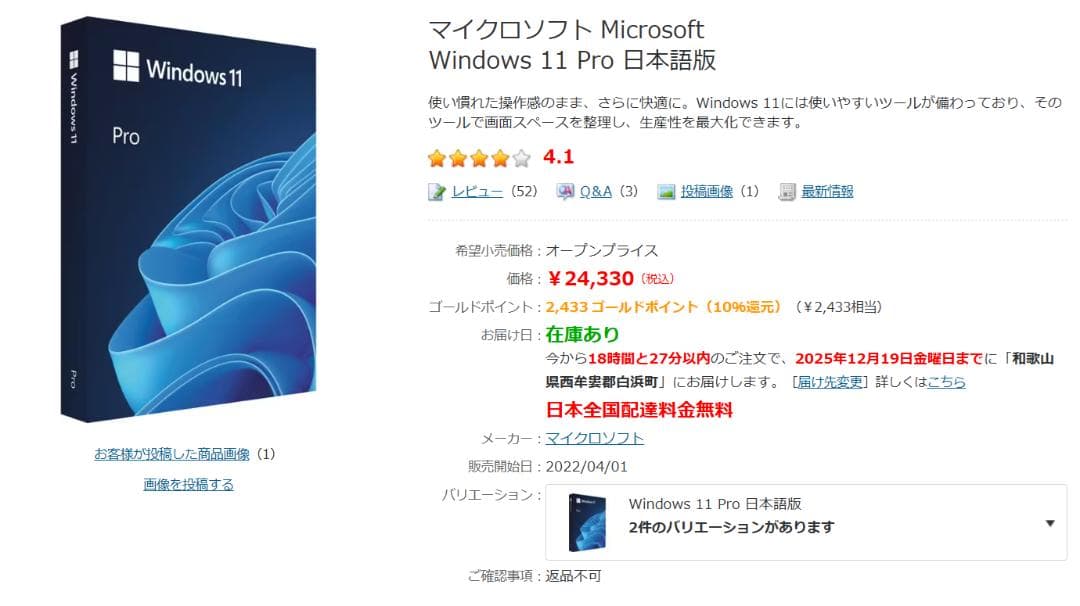The image size is (1080, 606).
Task: Open the Q&A（3） link
Action: tap(595, 191)
